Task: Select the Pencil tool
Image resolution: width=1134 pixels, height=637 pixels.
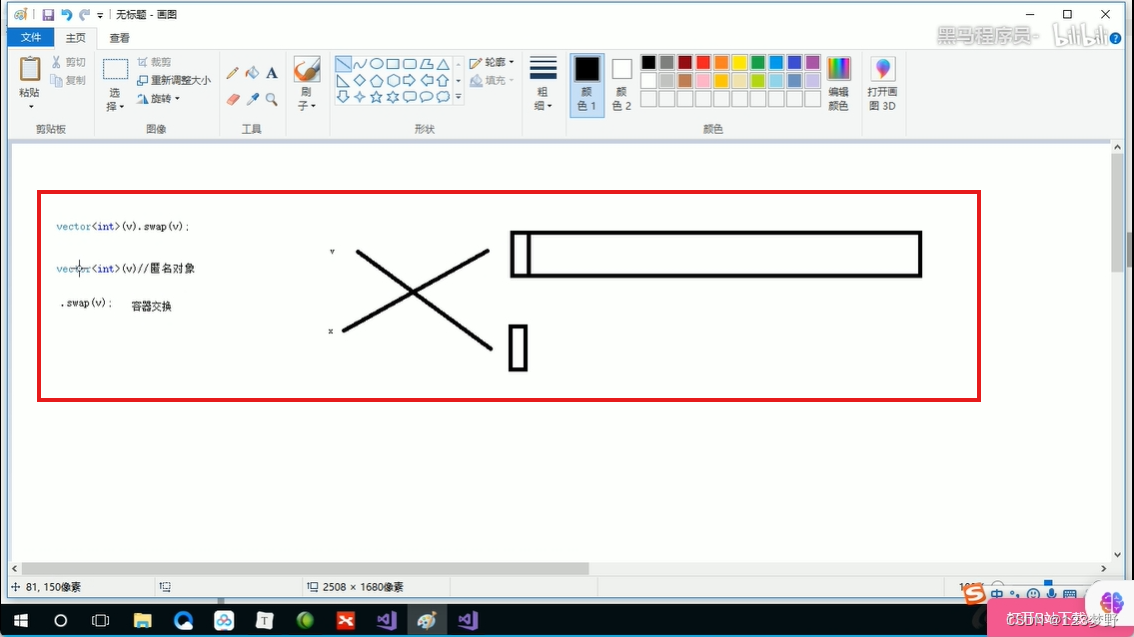Action: (x=232, y=73)
